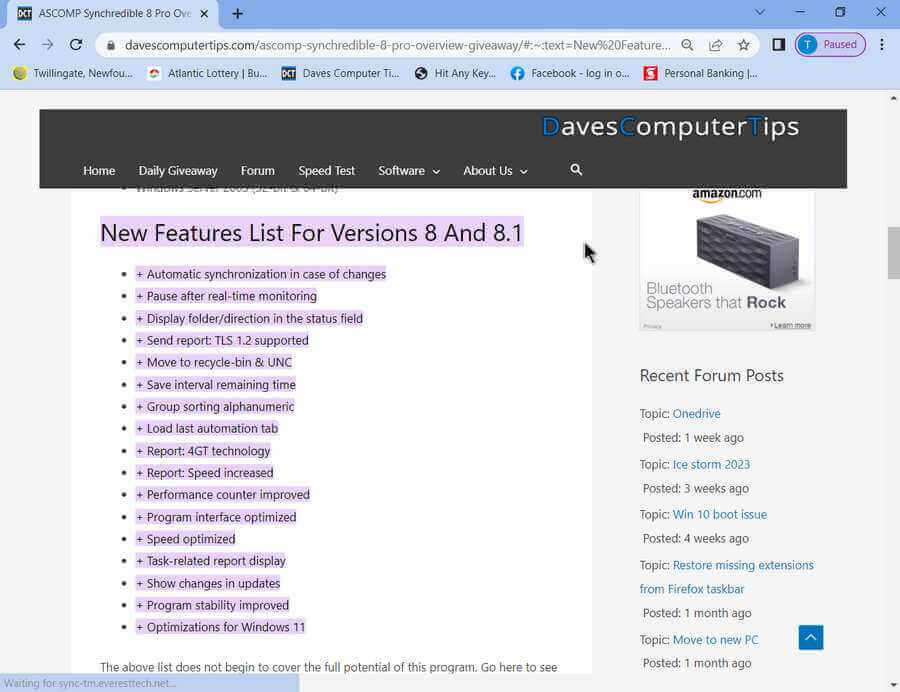Click 'Optimizations for Windows 11' item
The image size is (900, 692).
pyautogui.click(x=220, y=627)
